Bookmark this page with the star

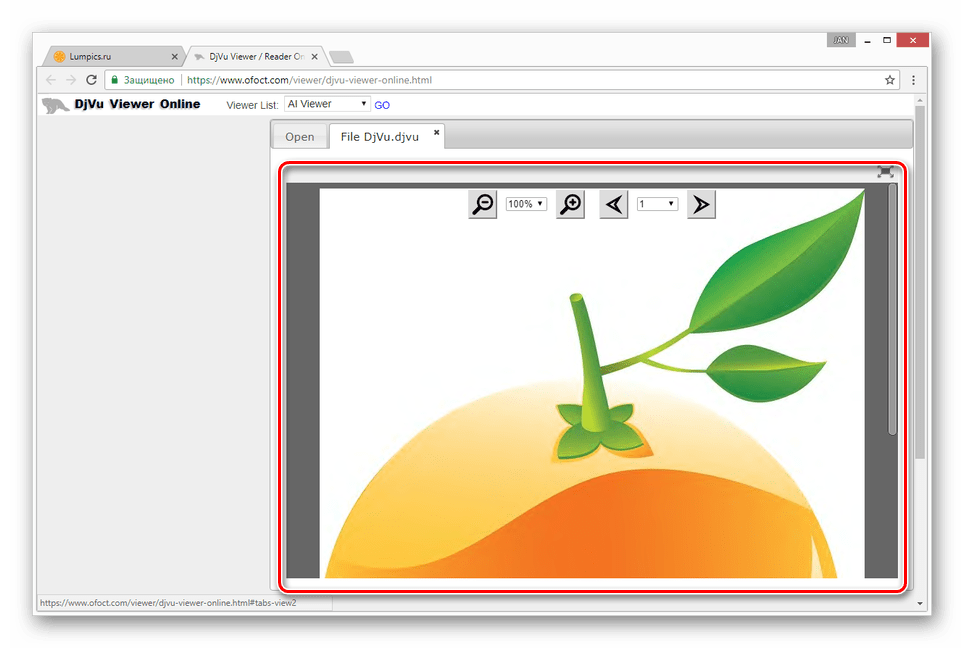point(890,80)
